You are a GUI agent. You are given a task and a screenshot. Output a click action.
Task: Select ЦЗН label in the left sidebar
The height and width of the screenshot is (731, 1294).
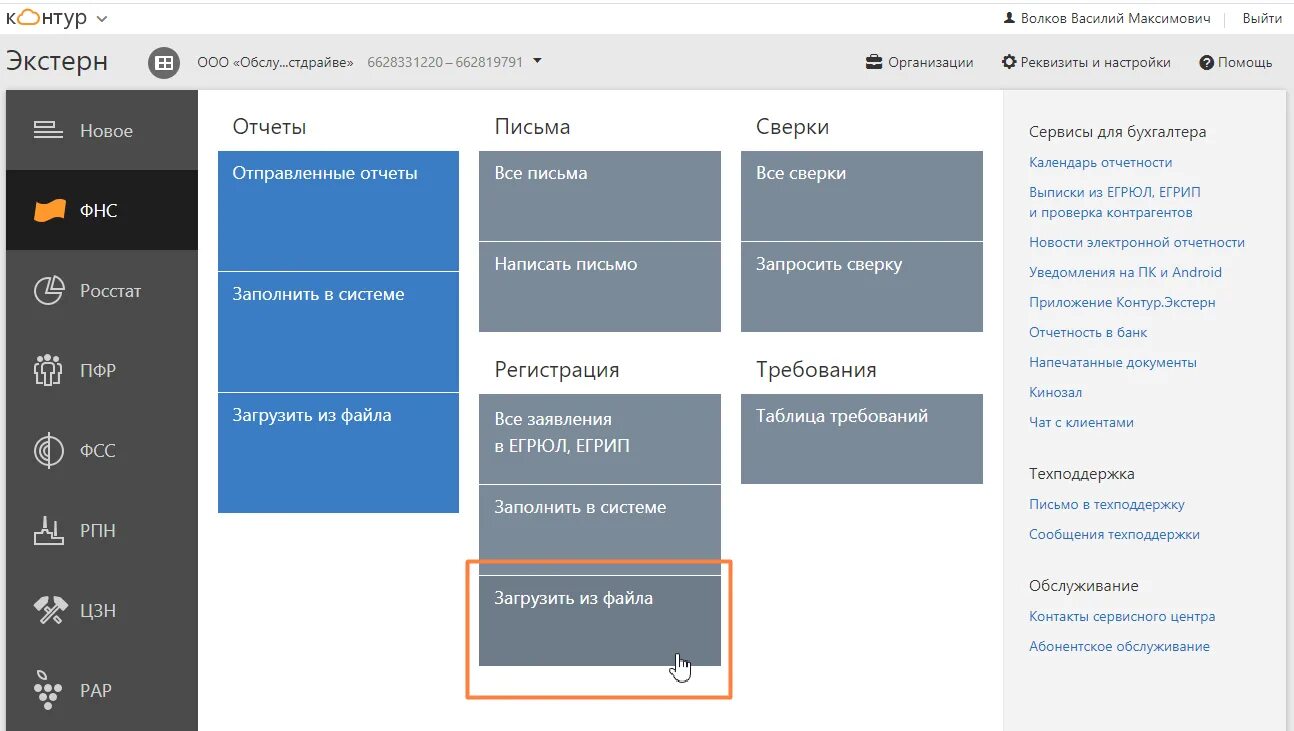click(x=98, y=611)
